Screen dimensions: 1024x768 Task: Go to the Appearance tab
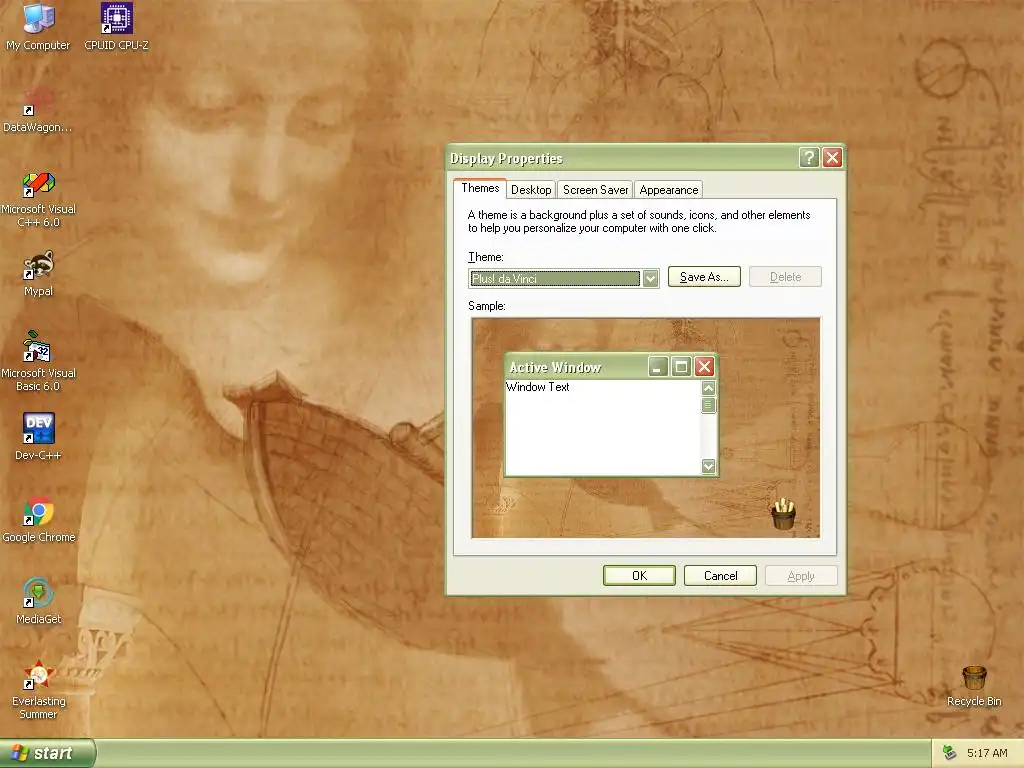tap(669, 189)
